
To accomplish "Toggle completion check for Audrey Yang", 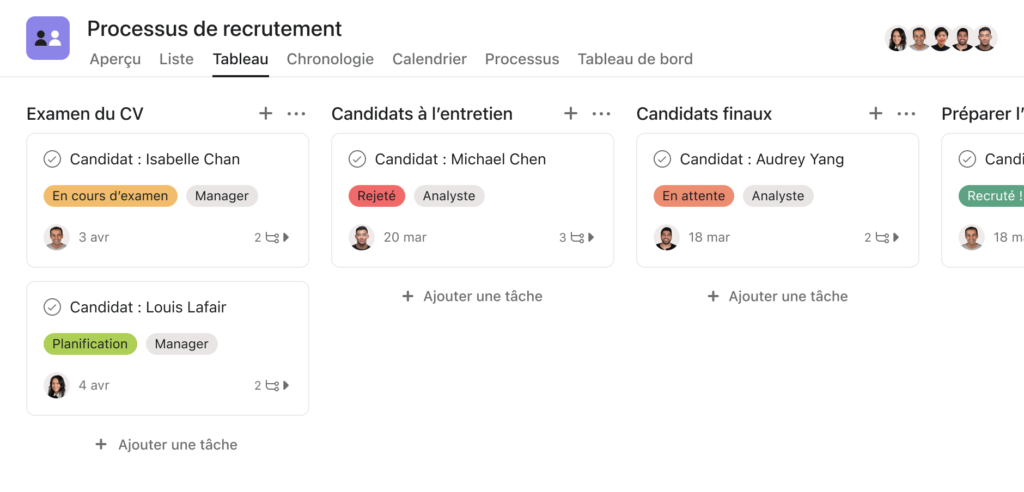I will tap(662, 159).
